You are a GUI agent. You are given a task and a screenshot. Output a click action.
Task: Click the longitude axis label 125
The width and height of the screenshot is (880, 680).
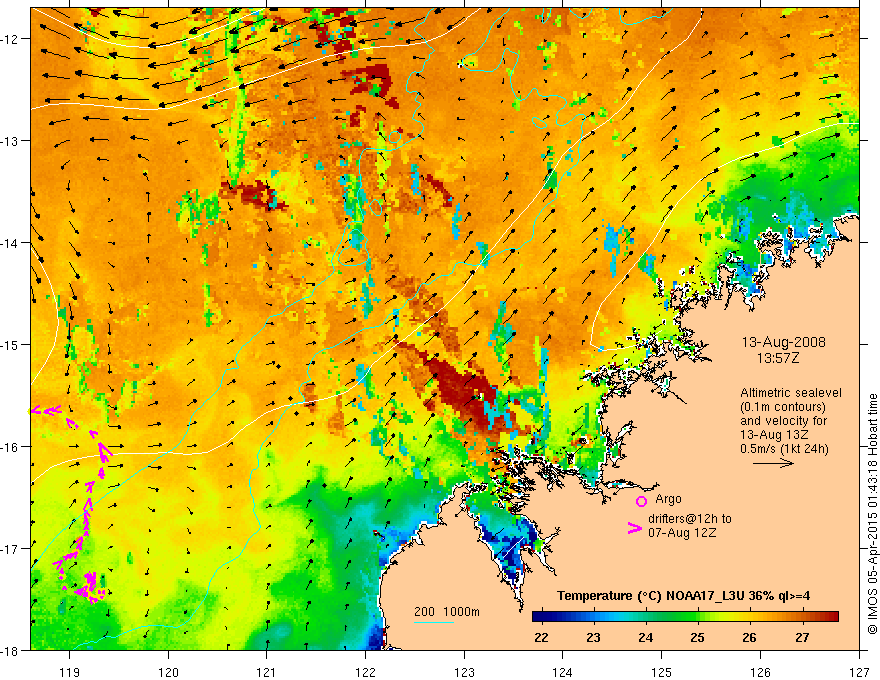point(661,673)
